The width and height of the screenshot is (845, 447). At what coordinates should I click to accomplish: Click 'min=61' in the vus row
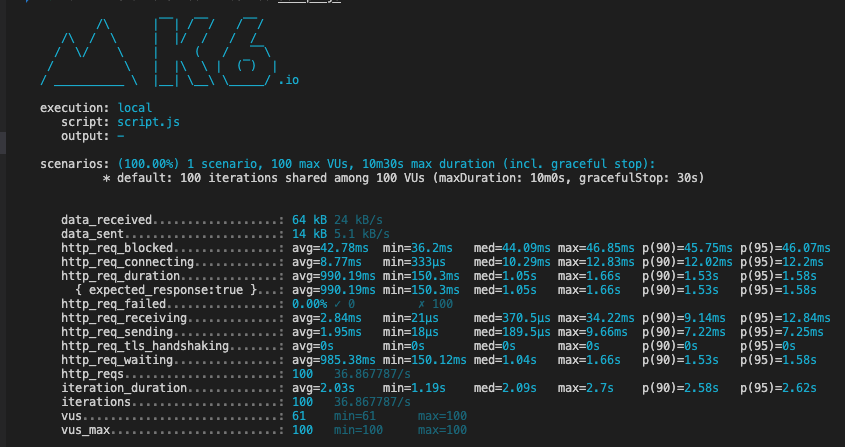point(355,416)
